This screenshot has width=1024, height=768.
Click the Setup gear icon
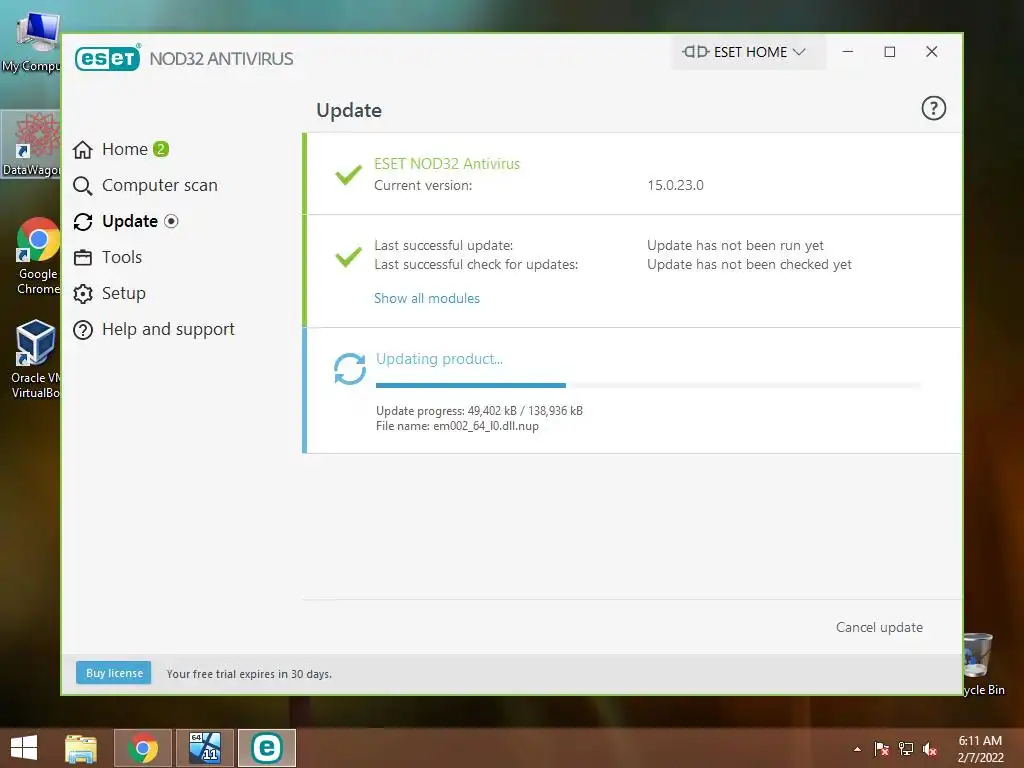point(83,294)
